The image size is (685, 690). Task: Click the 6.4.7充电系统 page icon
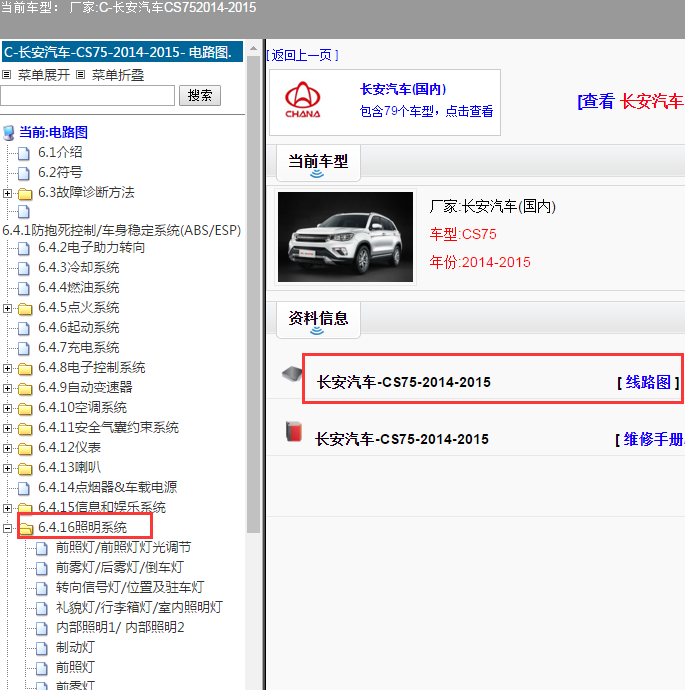24,349
